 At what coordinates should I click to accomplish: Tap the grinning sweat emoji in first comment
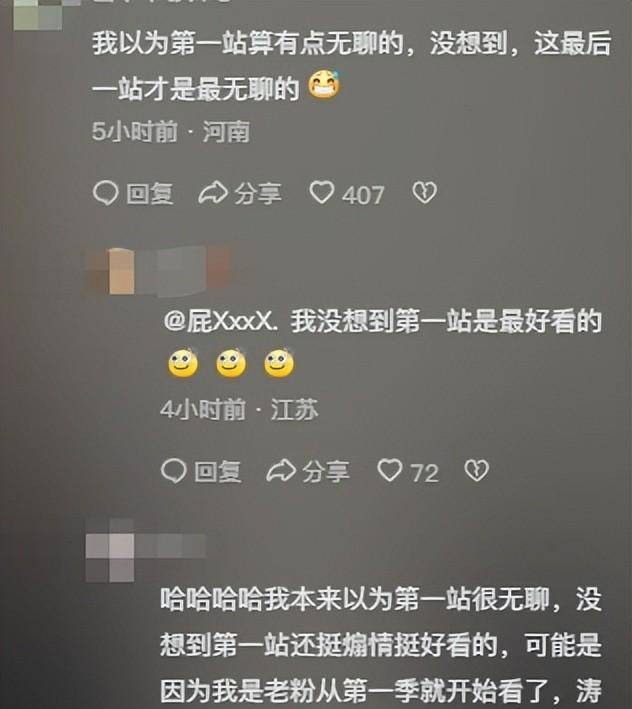324,85
